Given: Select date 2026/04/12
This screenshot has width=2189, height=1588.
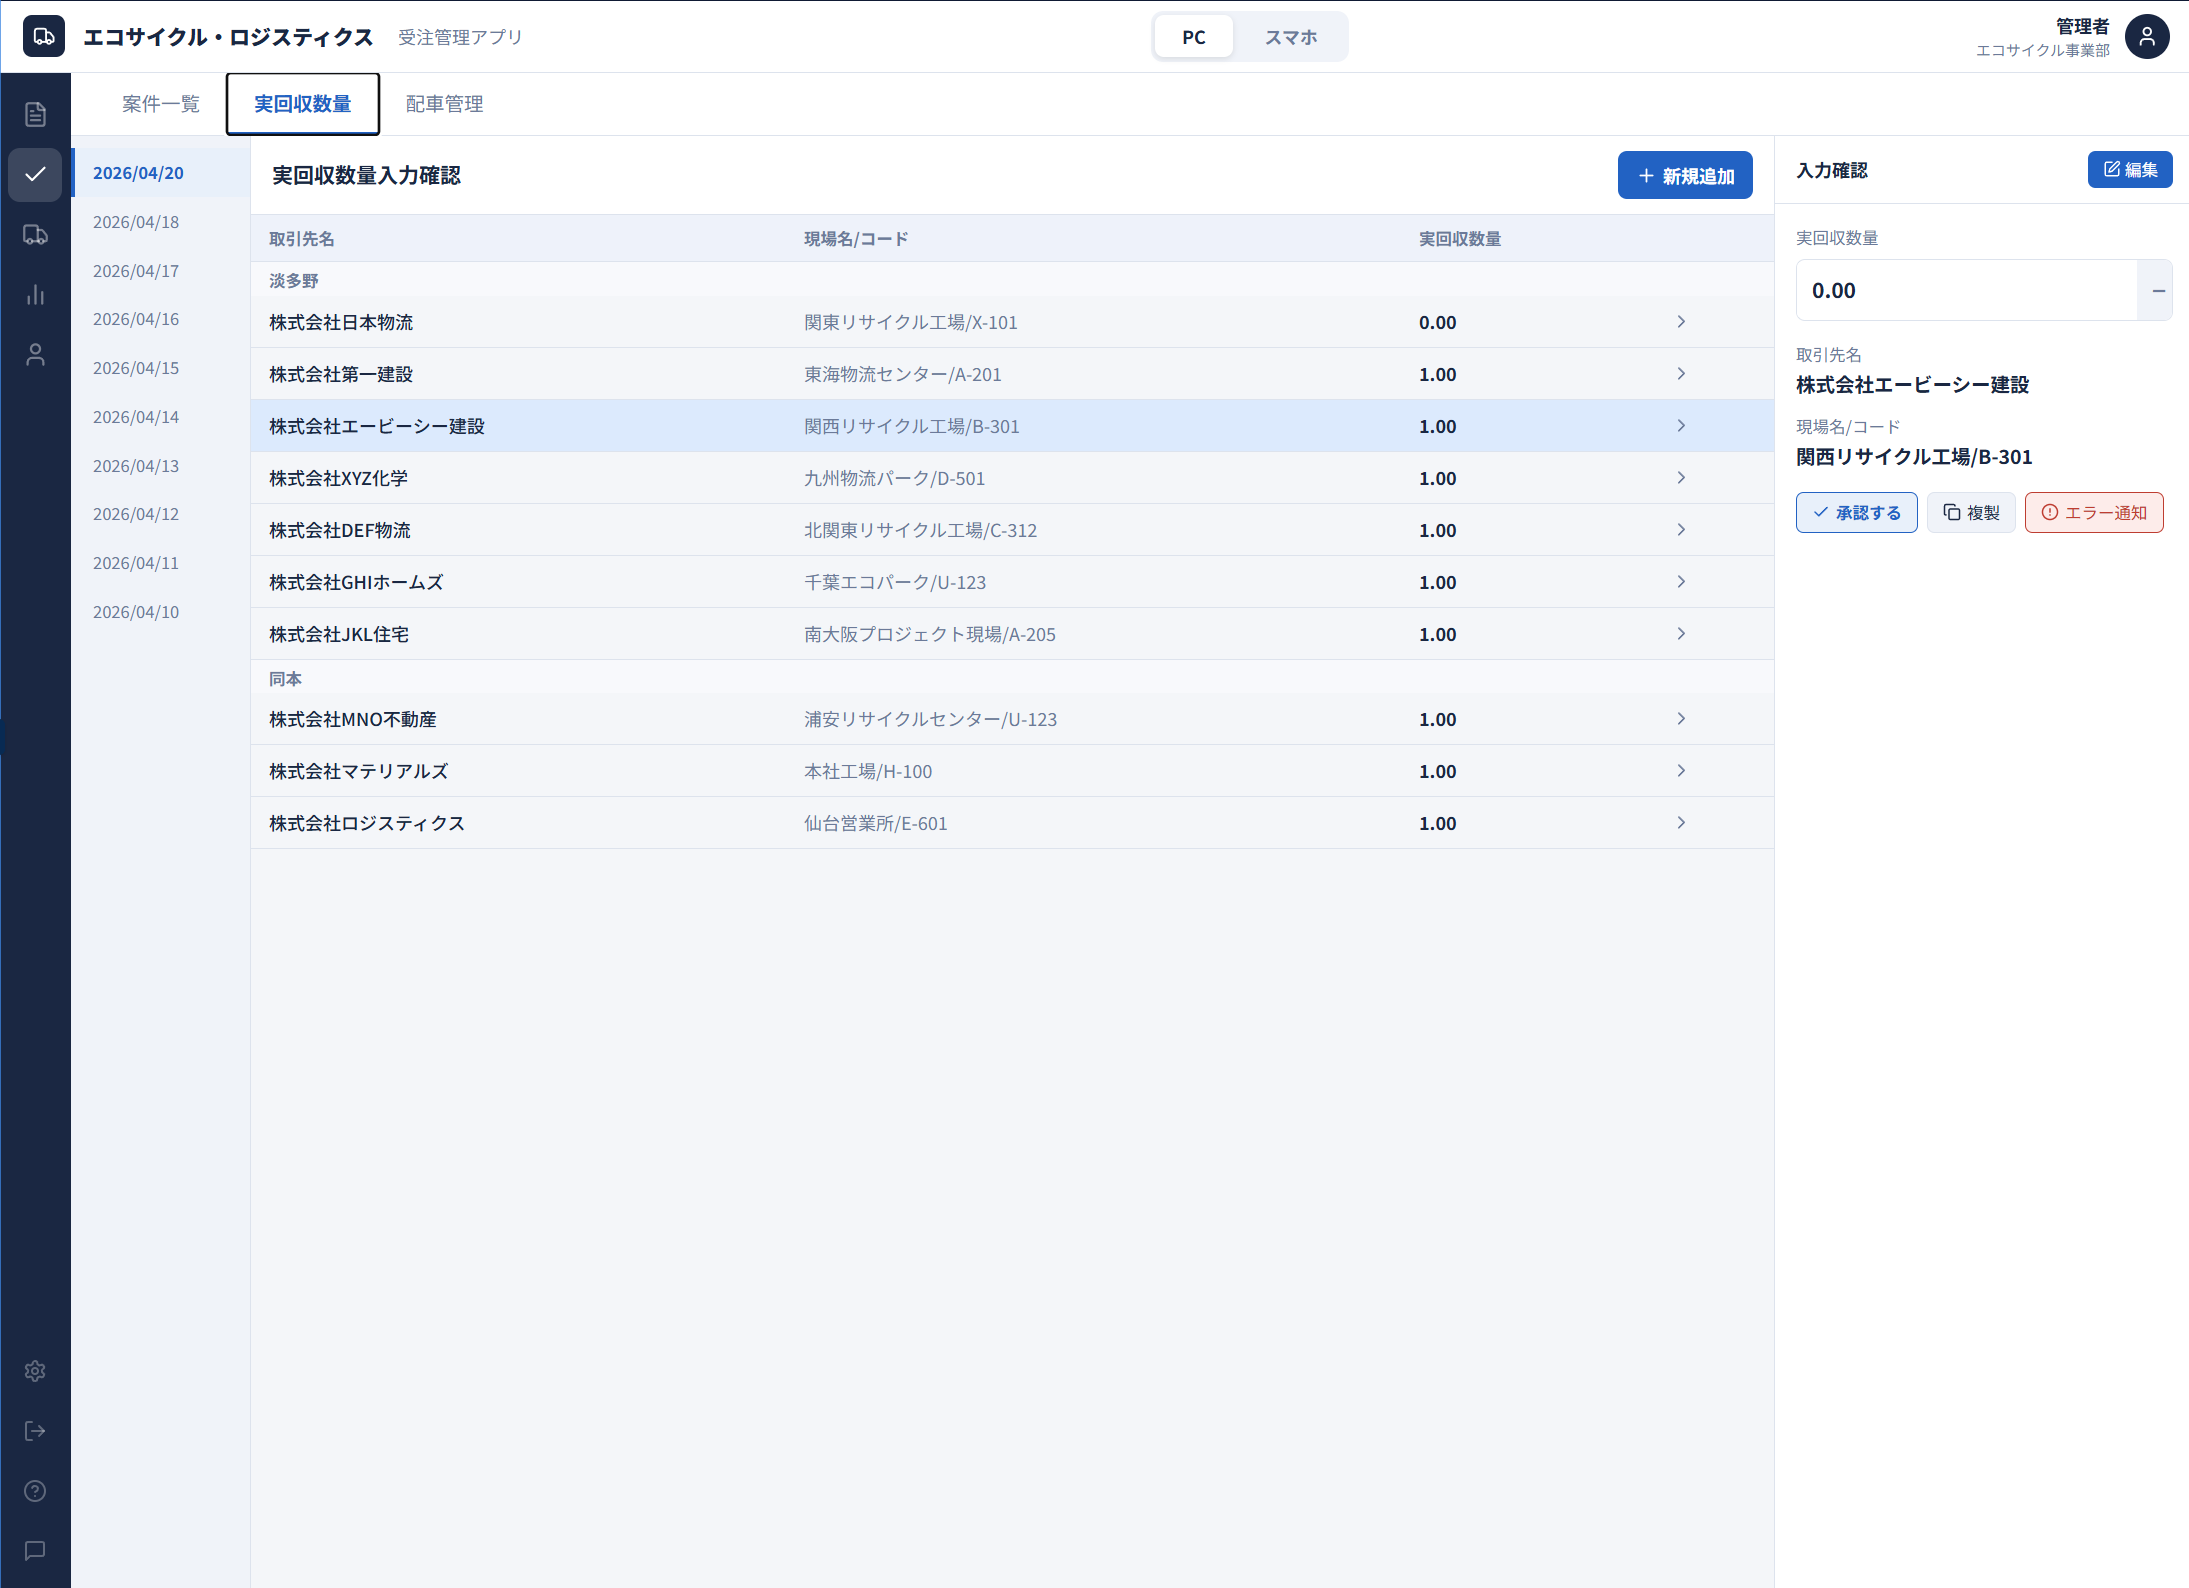Looking at the screenshot, I should pyautogui.click(x=161, y=514).
